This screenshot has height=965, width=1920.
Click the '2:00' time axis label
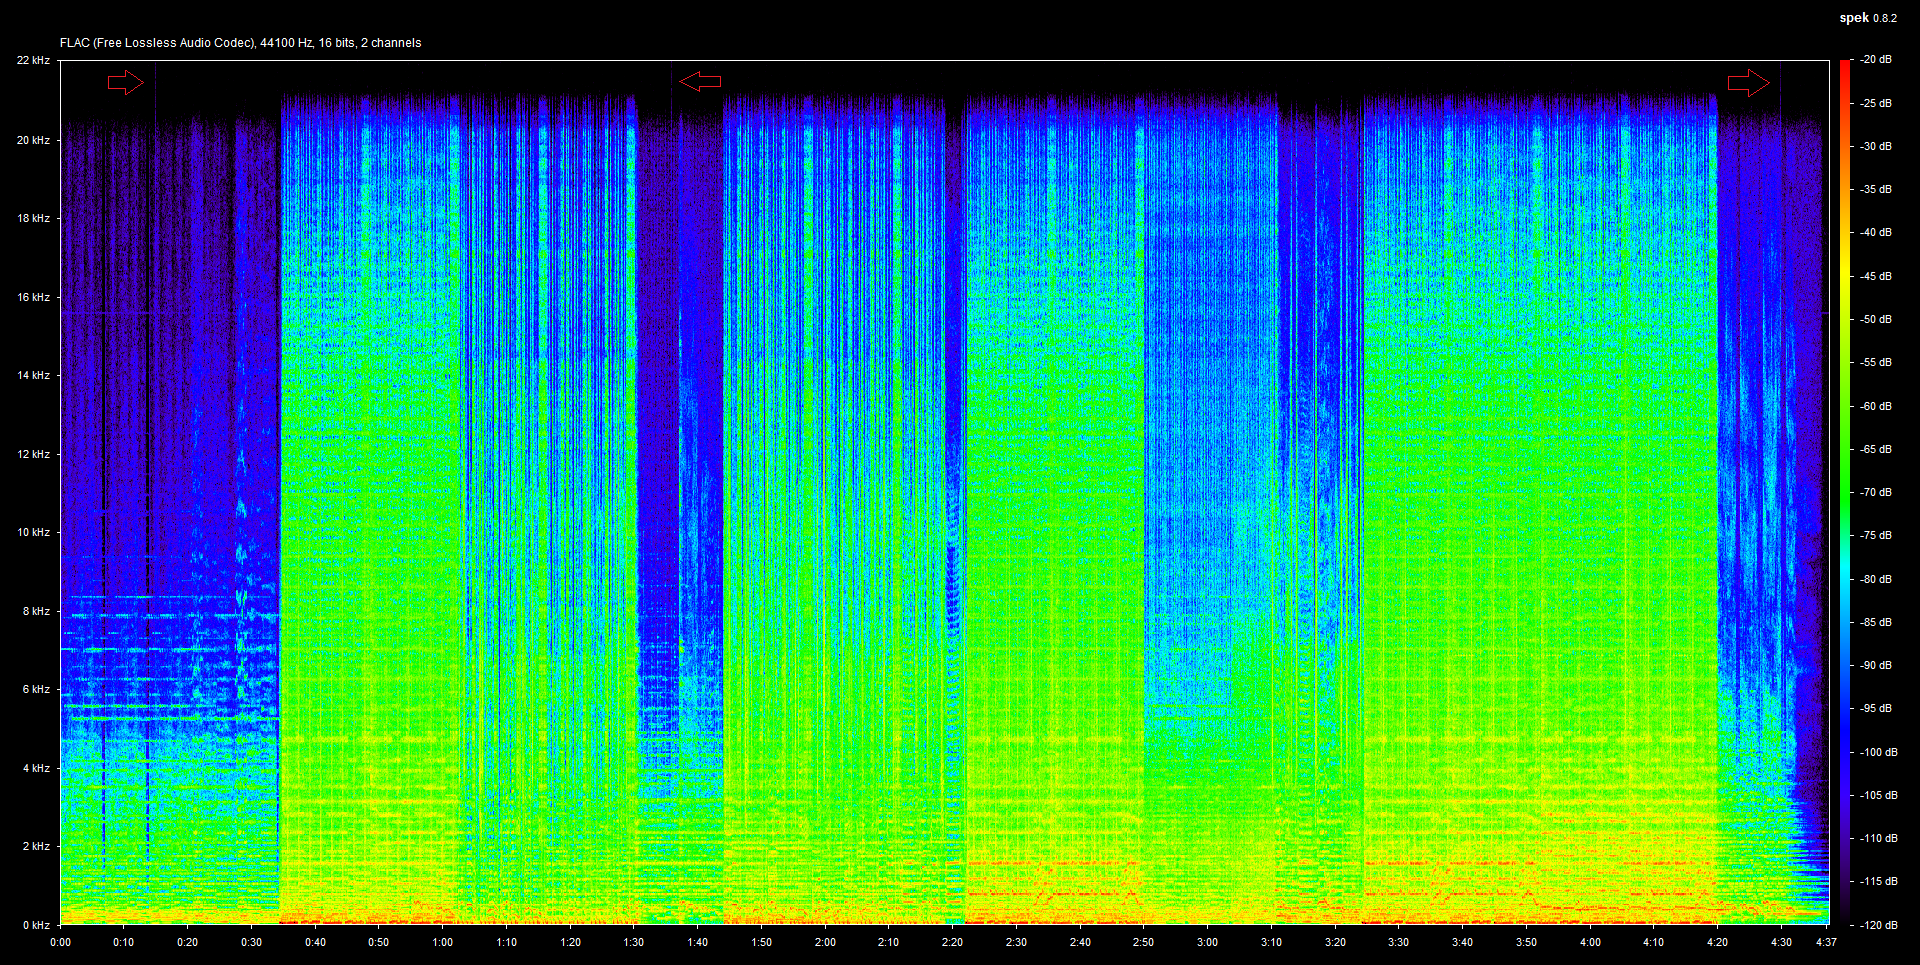tap(825, 942)
